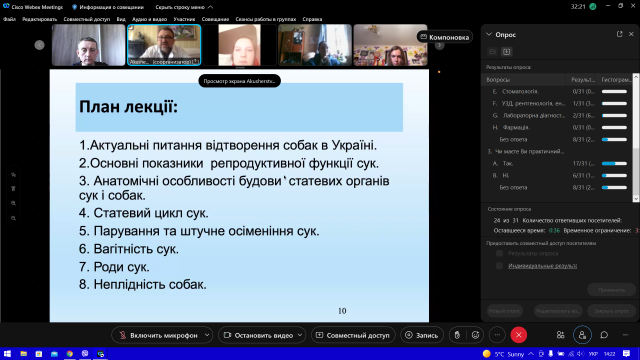This screenshot has width=640, height=360.
Task: Select poll row H. Фармація
Action: click(558, 127)
